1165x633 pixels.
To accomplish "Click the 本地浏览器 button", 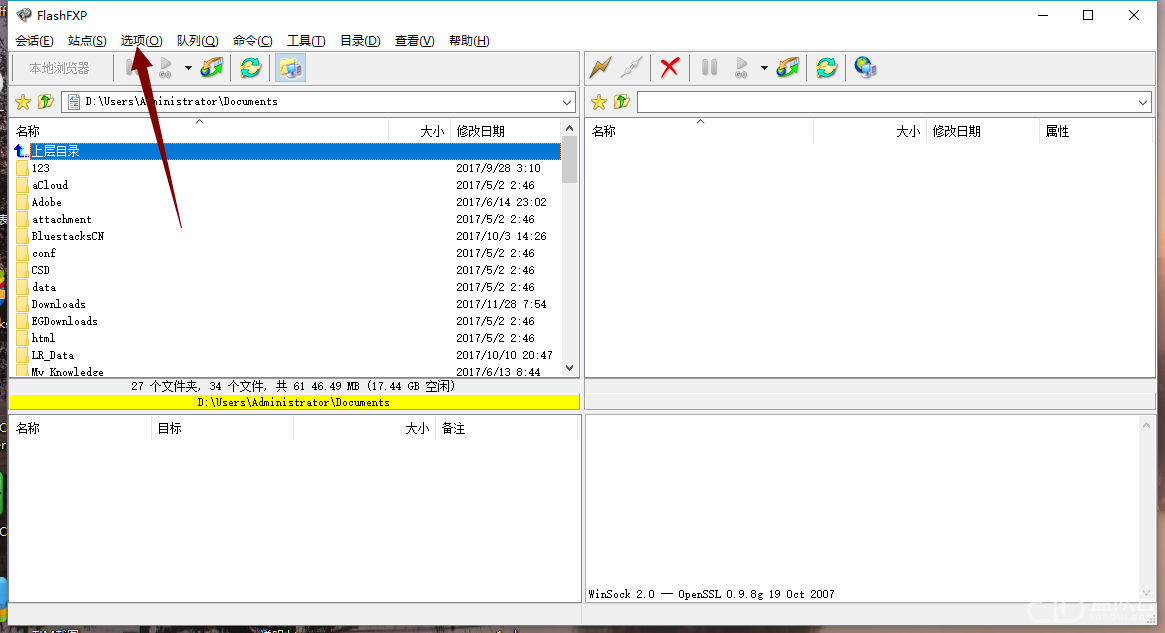I will [x=59, y=68].
